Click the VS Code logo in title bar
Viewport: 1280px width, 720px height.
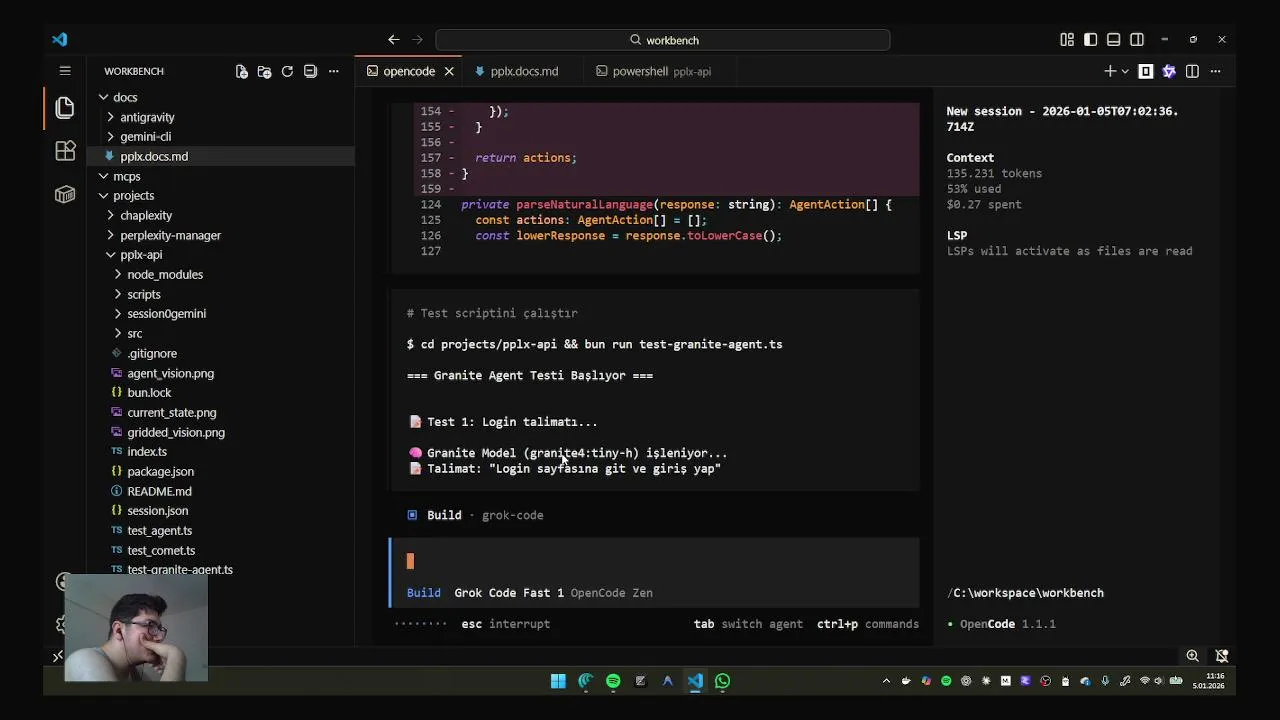coord(59,40)
